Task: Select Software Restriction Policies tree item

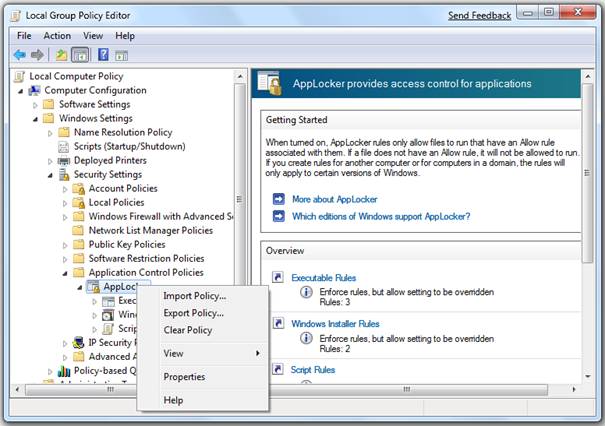Action: (x=146, y=258)
